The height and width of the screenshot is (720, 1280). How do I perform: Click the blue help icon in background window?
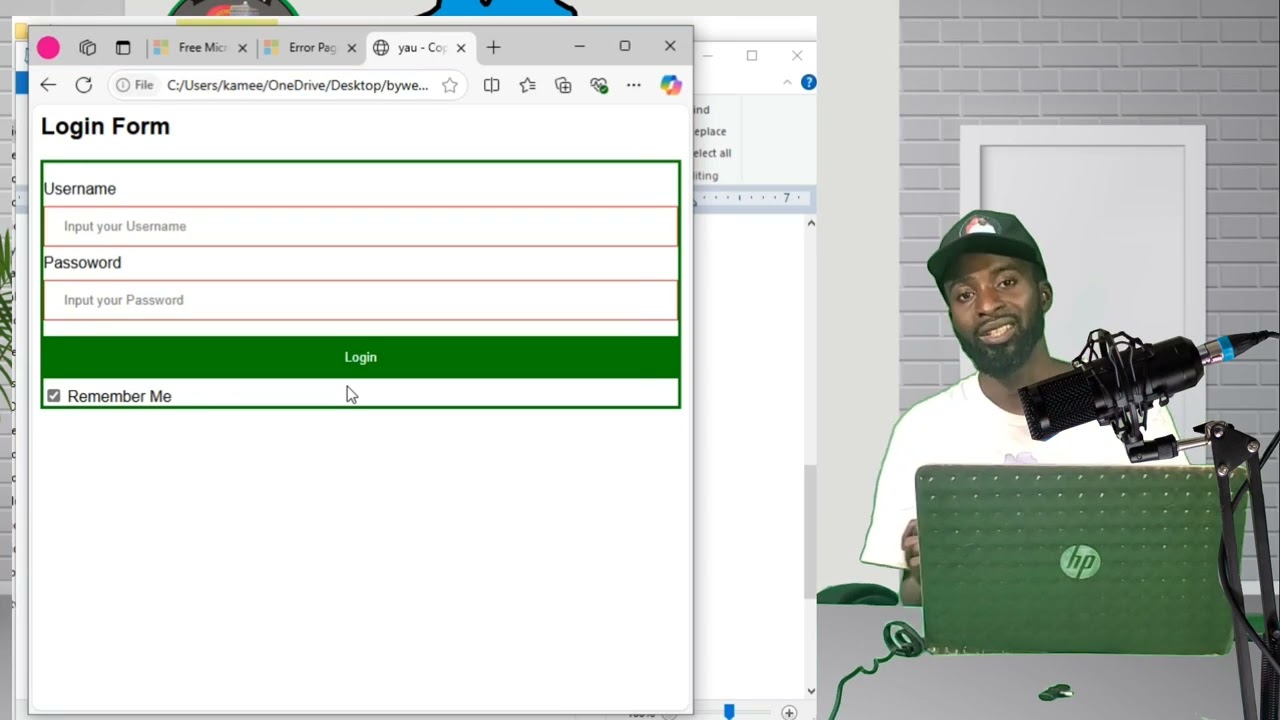[808, 82]
